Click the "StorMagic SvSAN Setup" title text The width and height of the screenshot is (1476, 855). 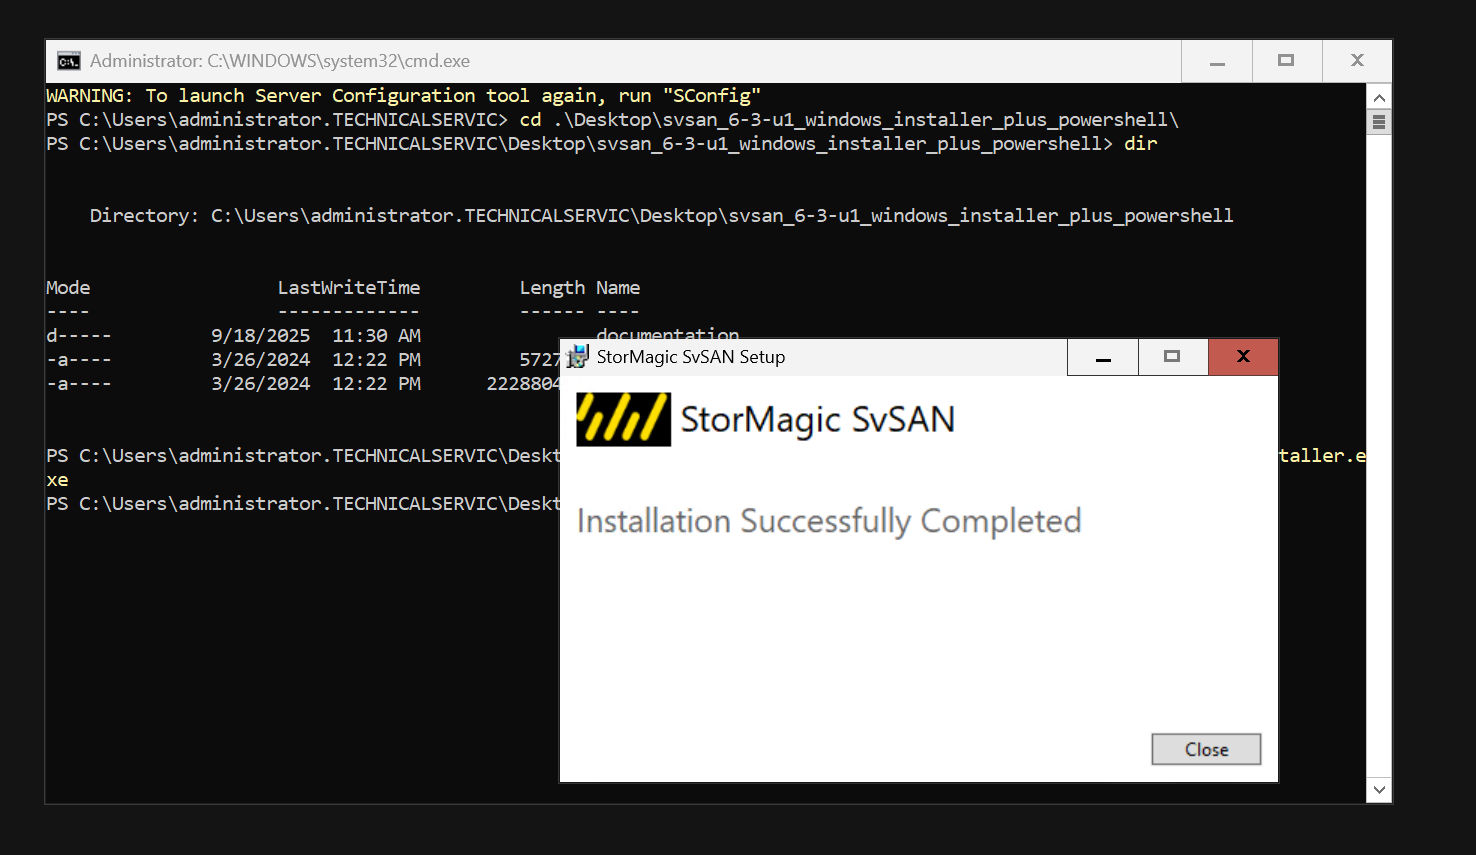click(691, 357)
